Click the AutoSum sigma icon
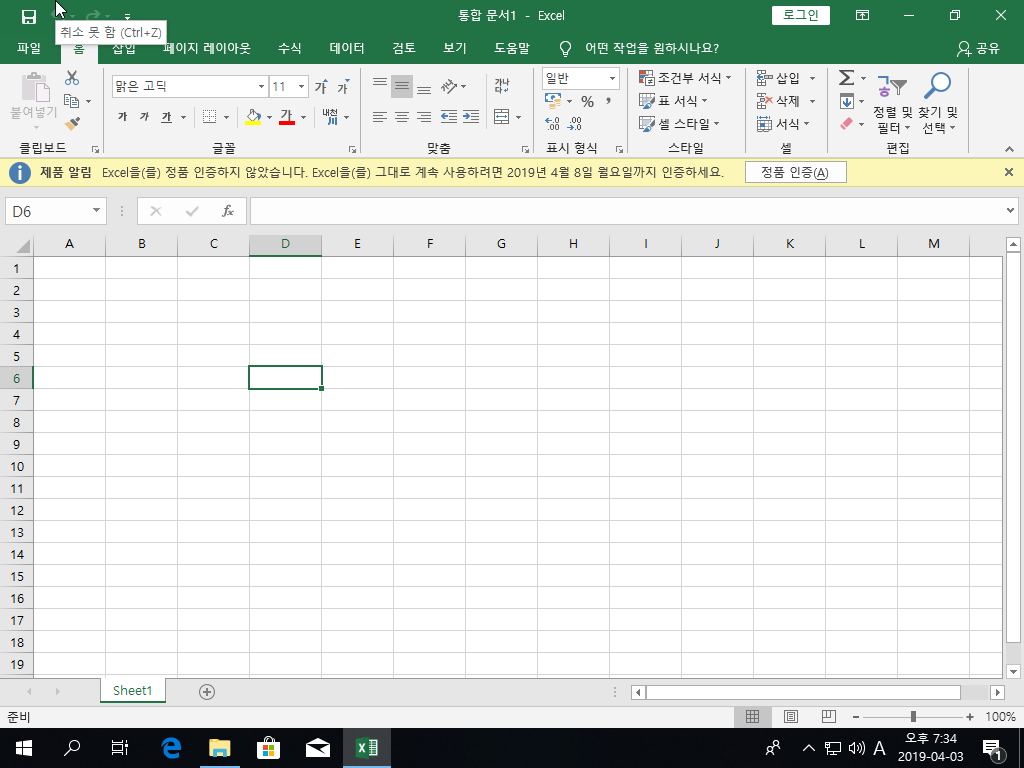The image size is (1024, 768). pyautogui.click(x=846, y=78)
